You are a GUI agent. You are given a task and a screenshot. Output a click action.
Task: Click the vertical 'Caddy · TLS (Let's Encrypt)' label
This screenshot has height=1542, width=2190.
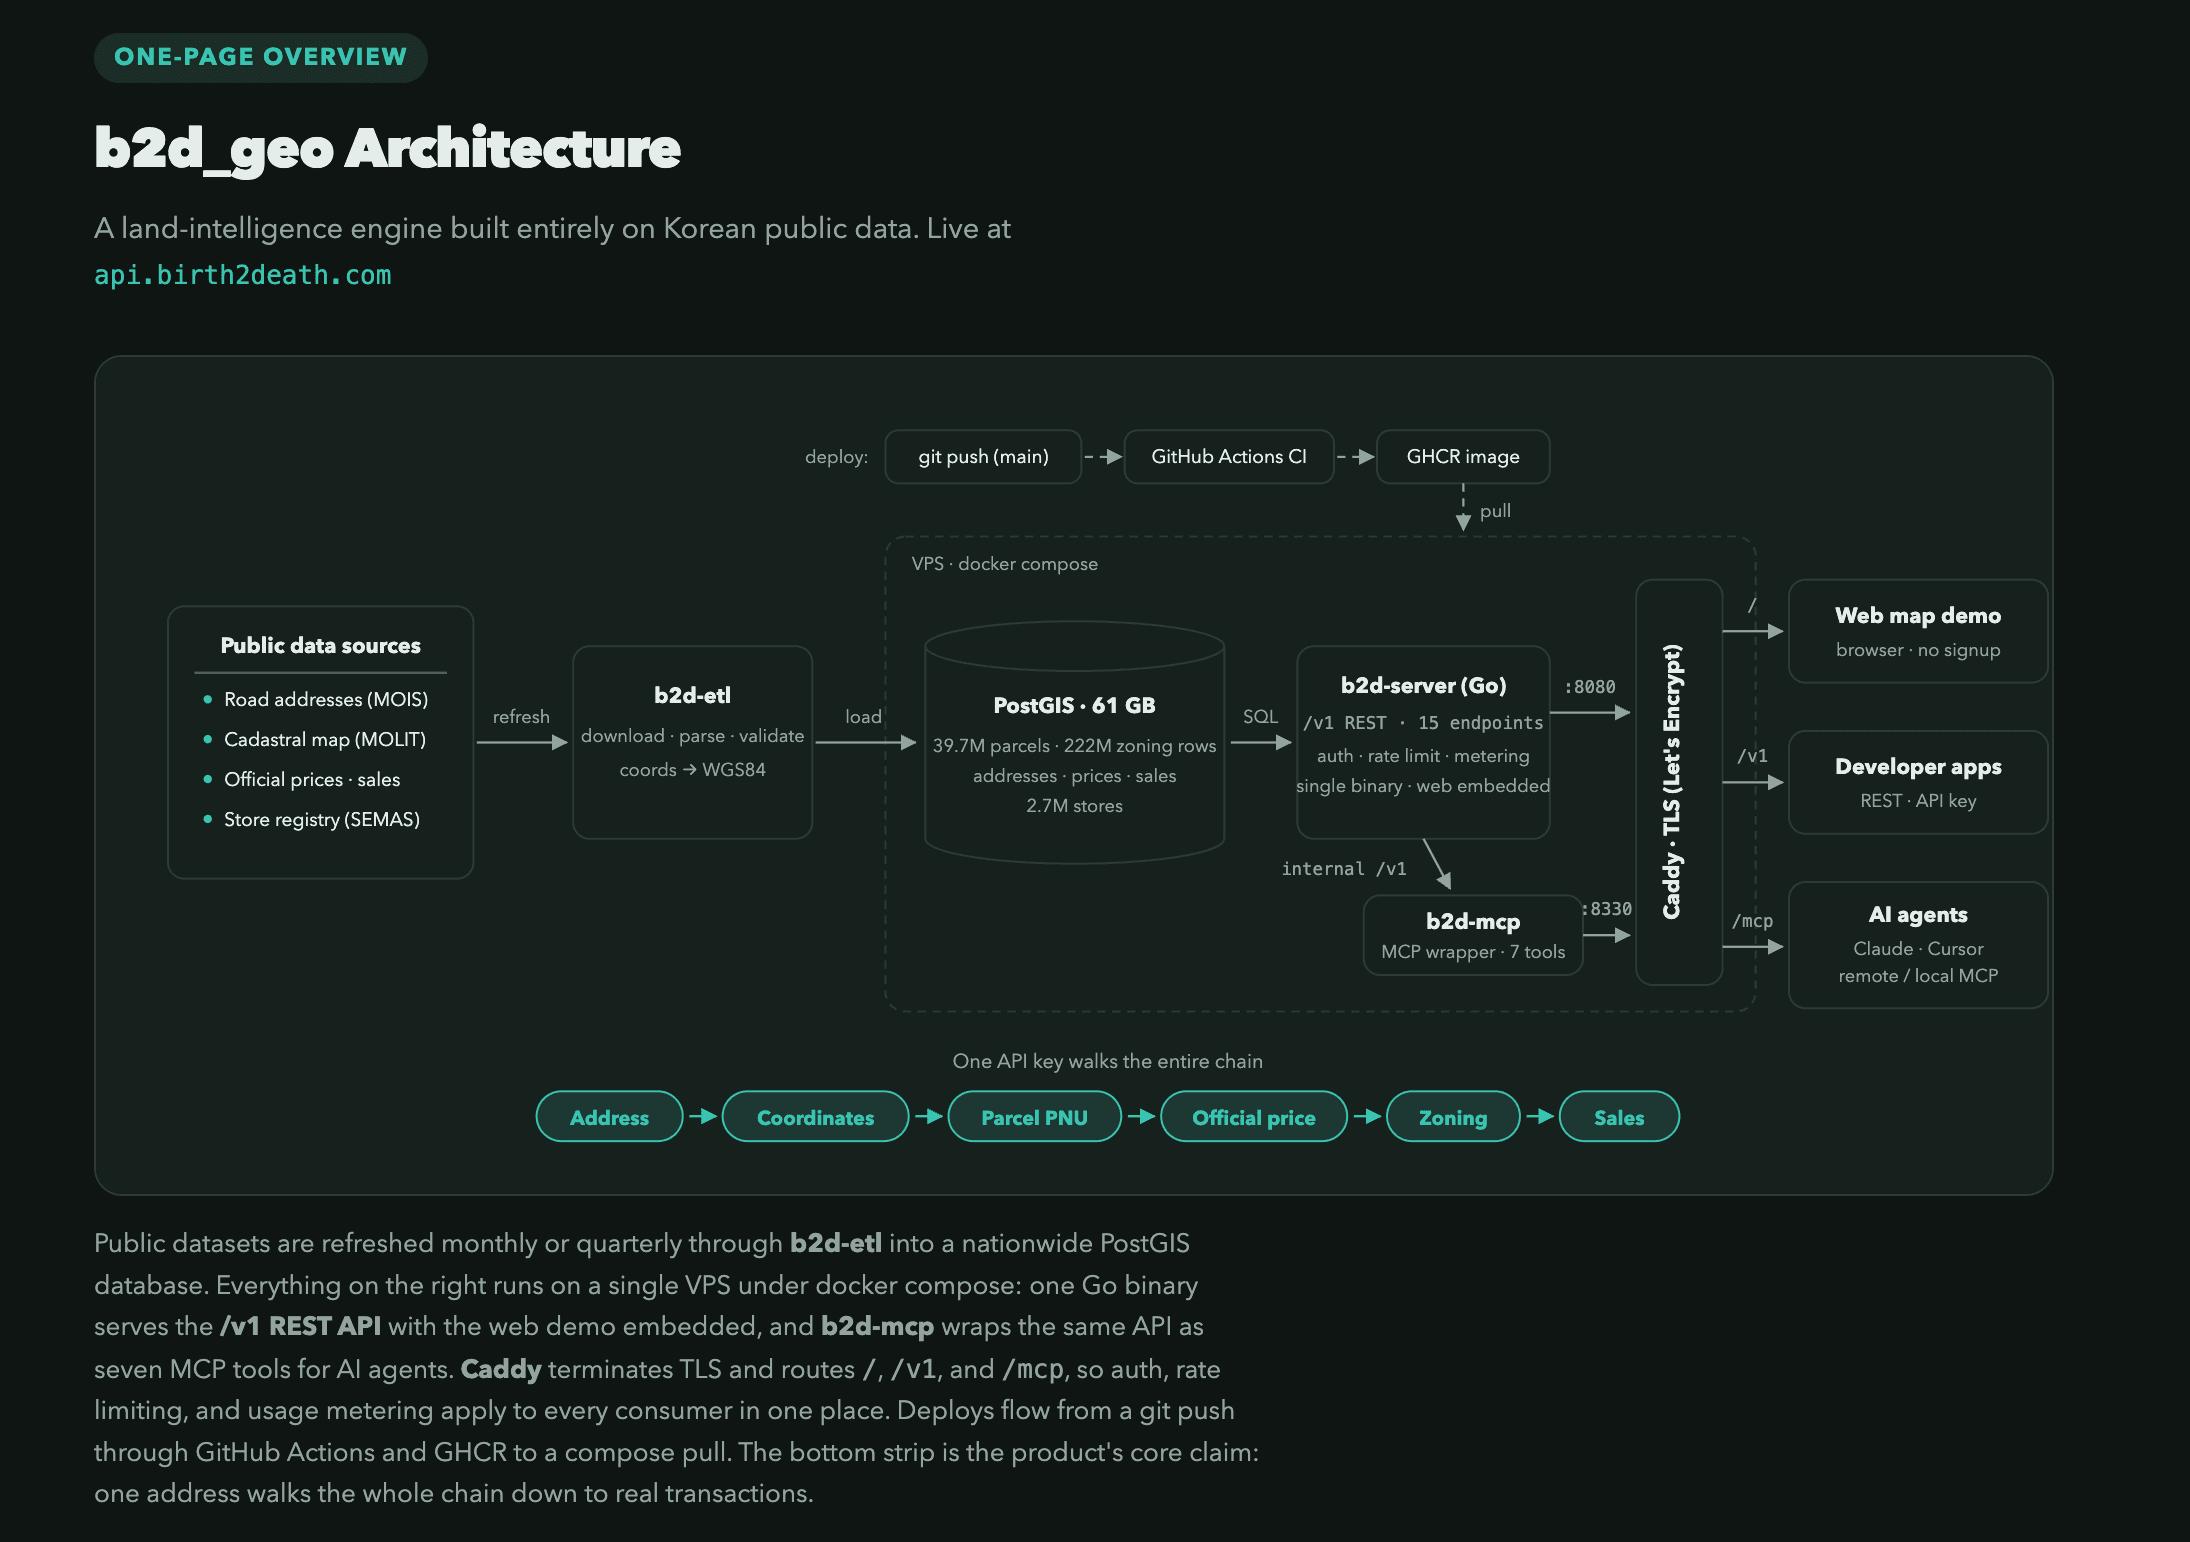coord(1672,782)
